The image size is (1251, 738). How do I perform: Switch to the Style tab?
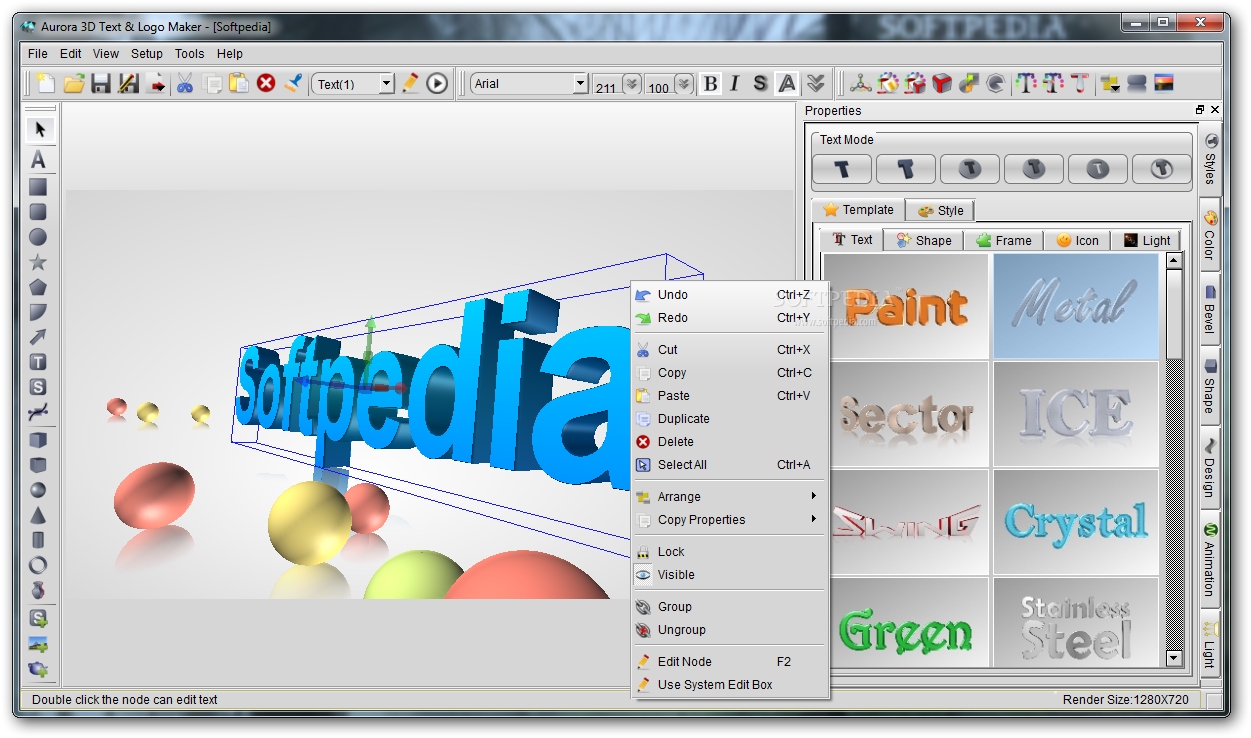pos(940,210)
